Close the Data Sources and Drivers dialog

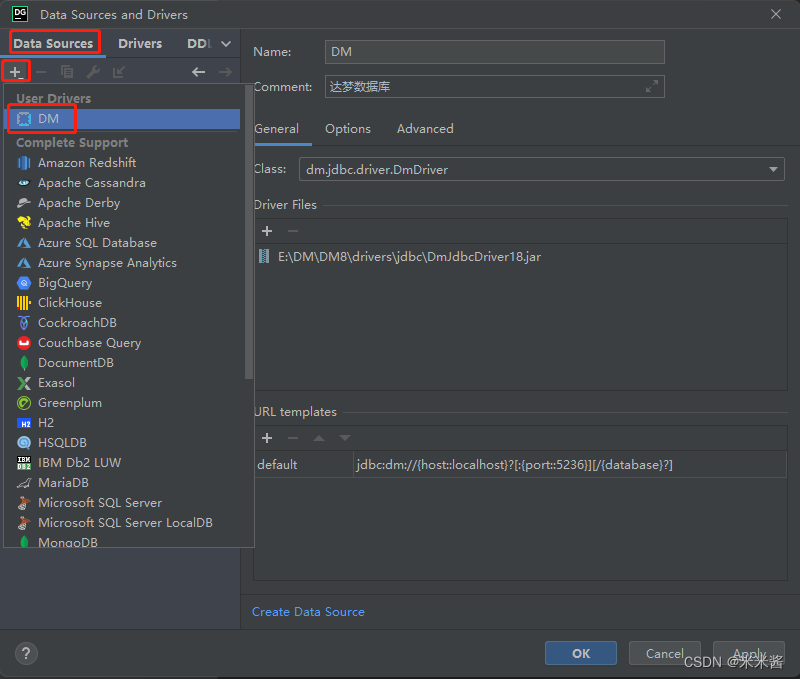tap(776, 14)
